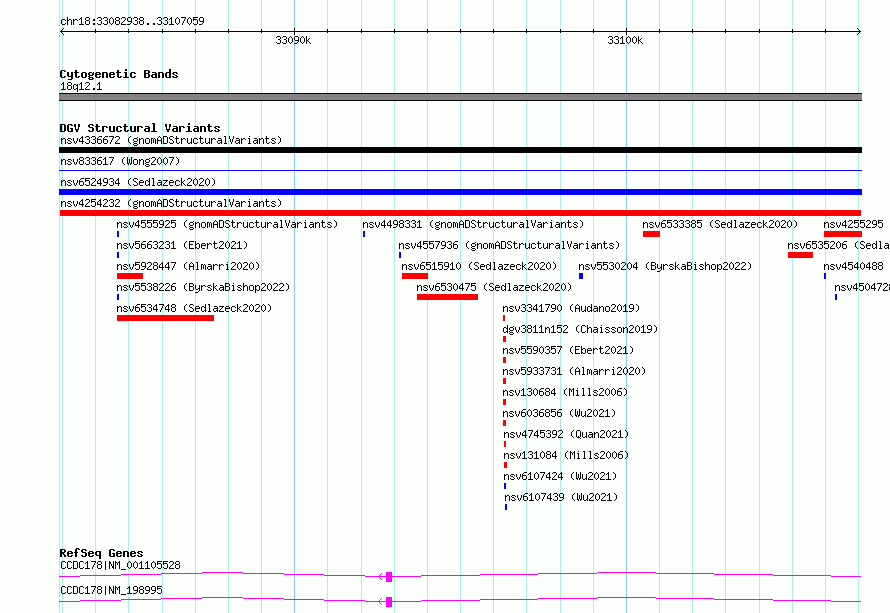Select the red bar under nsv6530475
This screenshot has height=613, width=890.
pyautogui.click(x=447, y=297)
